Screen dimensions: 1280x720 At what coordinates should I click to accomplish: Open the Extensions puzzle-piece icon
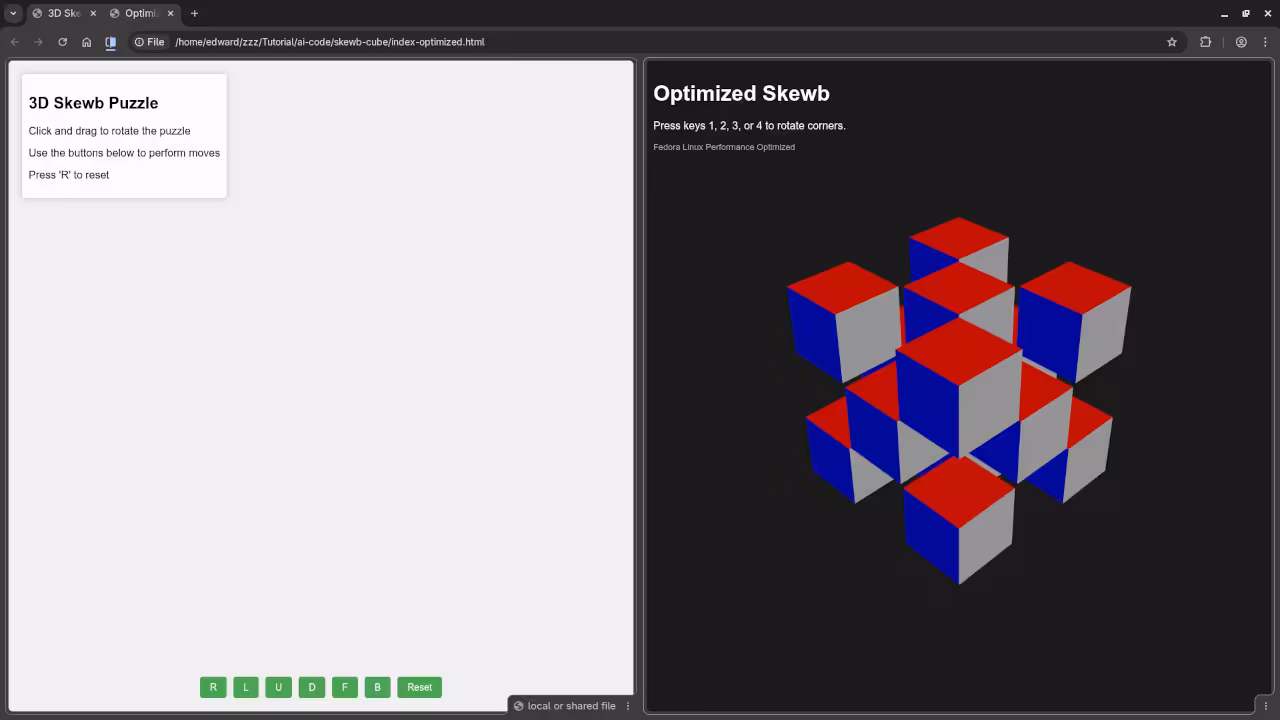1205,42
